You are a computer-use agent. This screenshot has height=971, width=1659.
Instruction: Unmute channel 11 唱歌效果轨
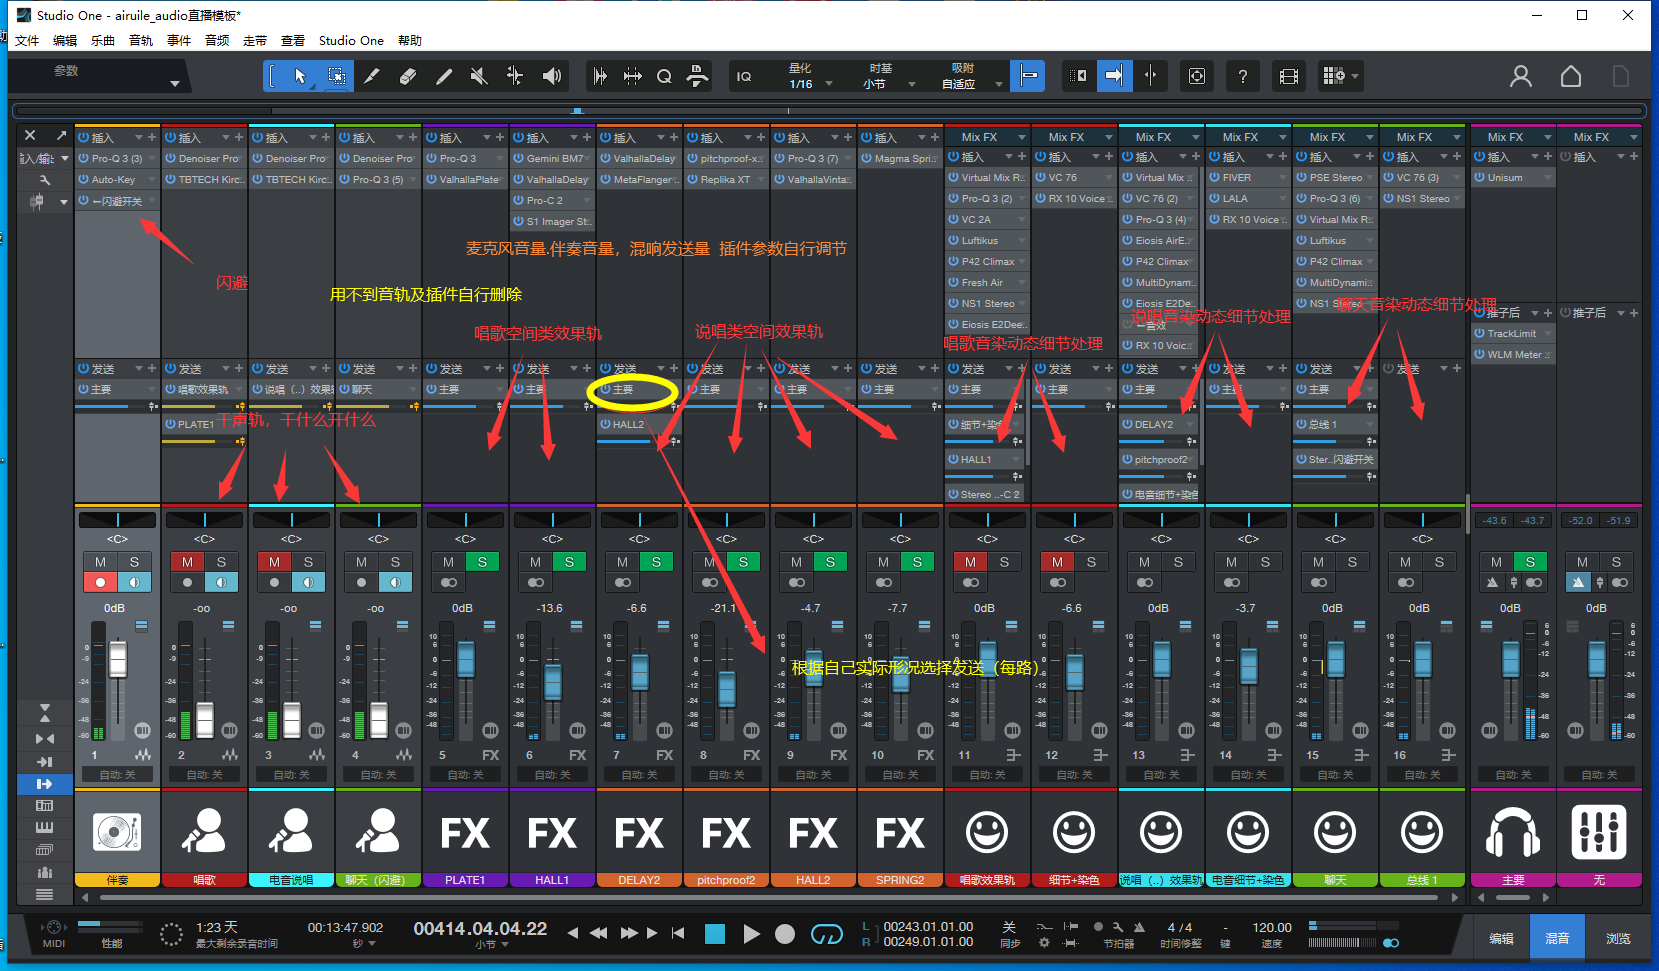[970, 562]
